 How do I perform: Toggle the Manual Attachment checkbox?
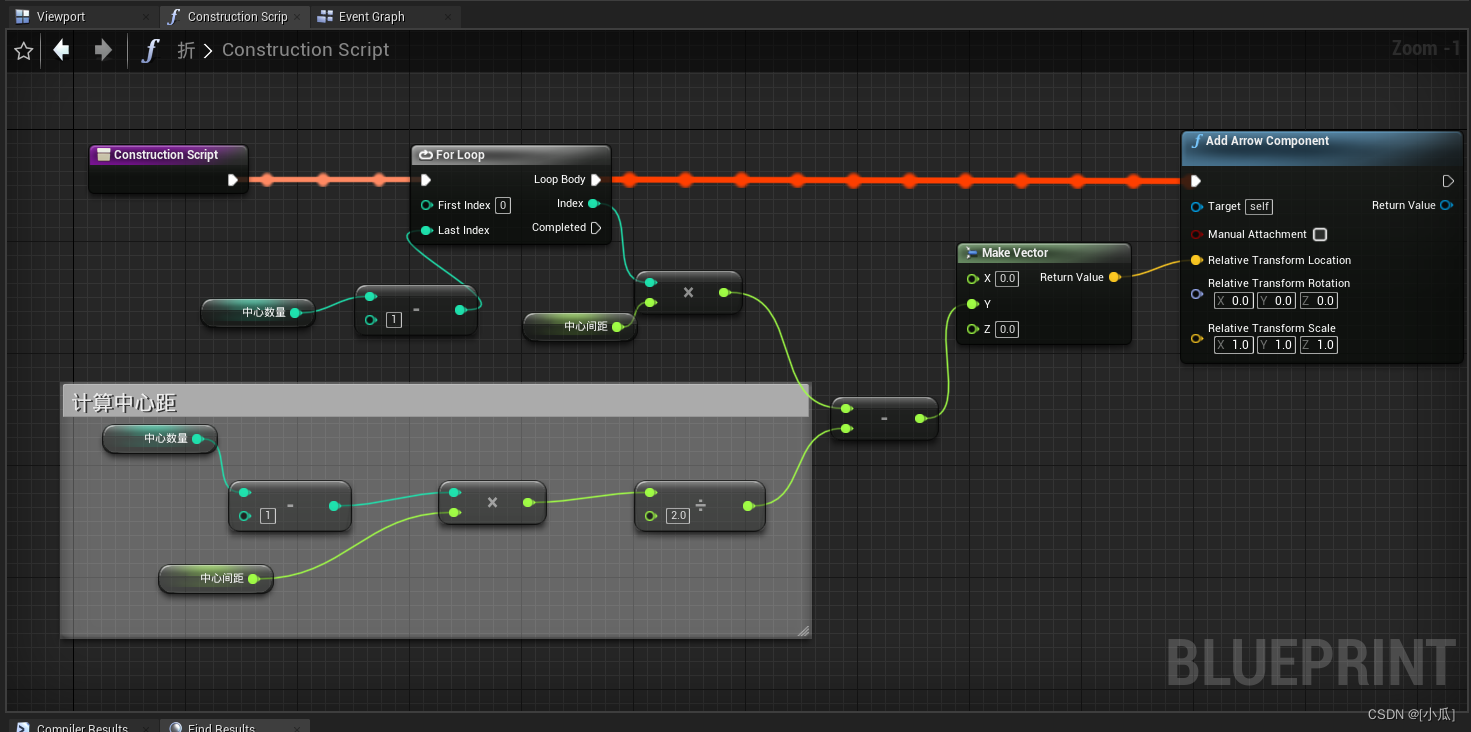coord(1320,234)
